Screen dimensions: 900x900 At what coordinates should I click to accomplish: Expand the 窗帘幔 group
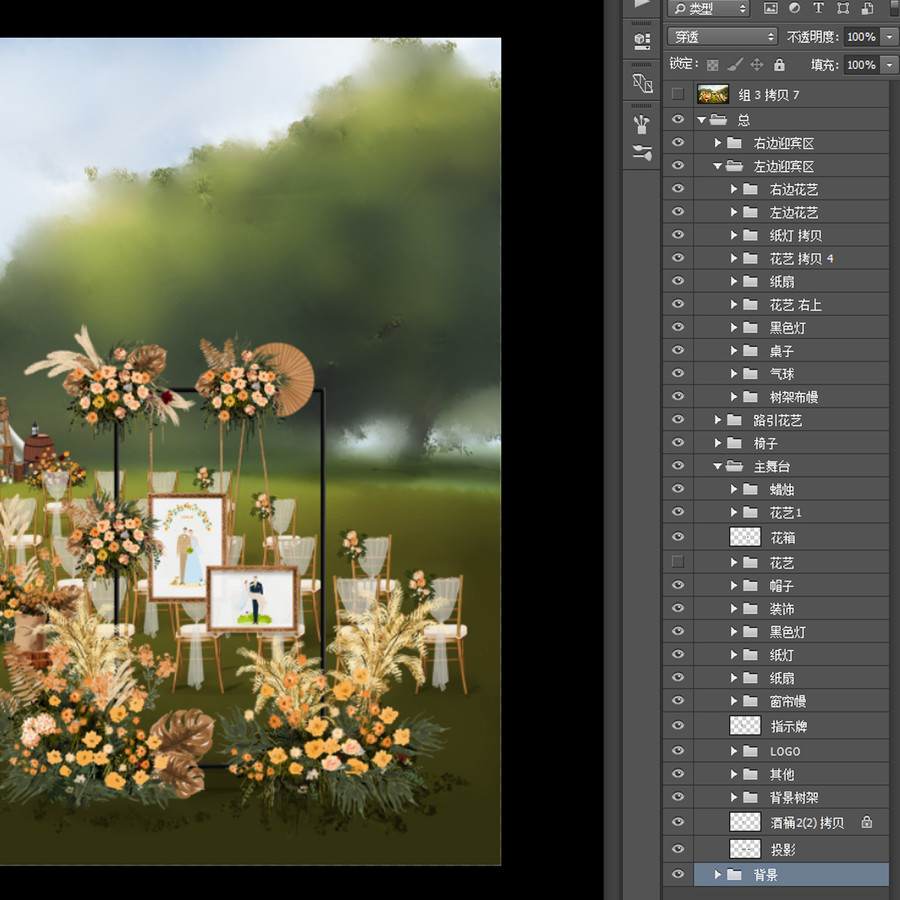[734, 701]
